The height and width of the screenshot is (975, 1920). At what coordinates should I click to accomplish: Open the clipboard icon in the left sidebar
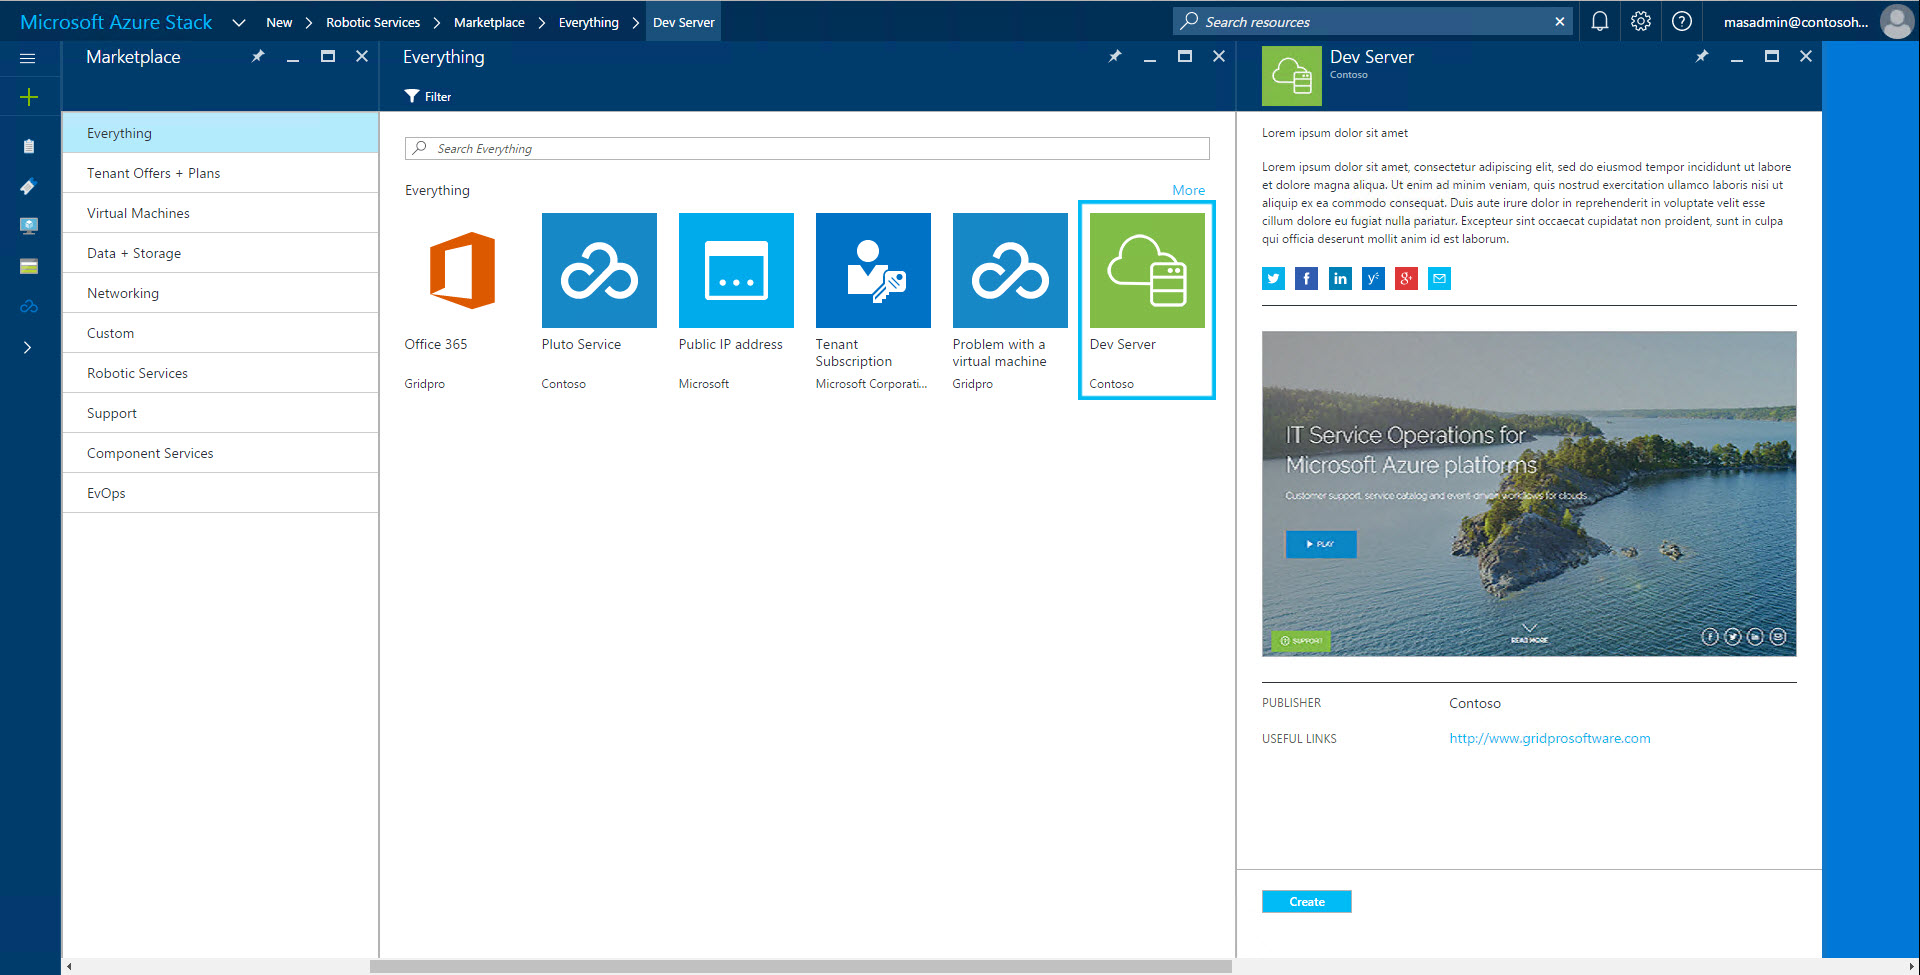pyautogui.click(x=28, y=146)
